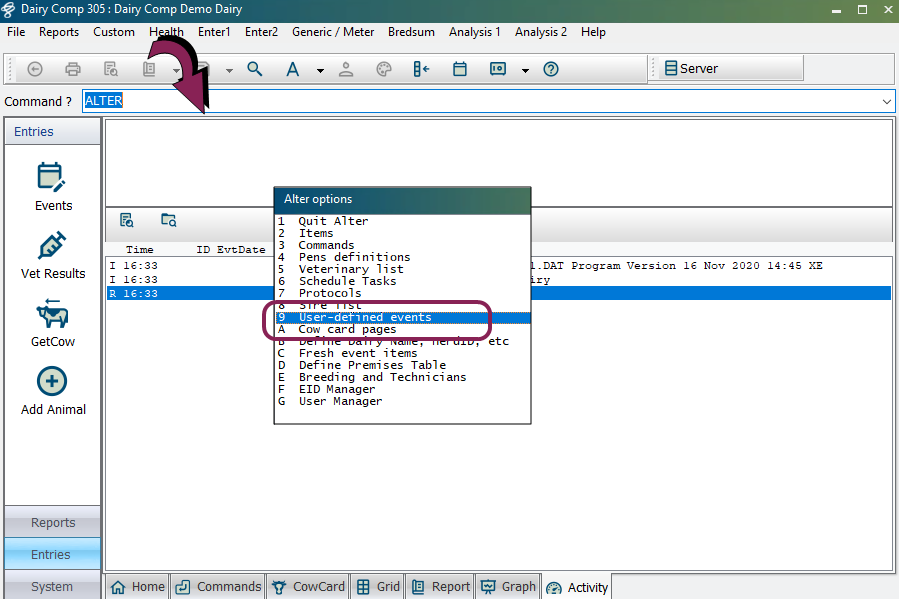The width and height of the screenshot is (899, 599).
Task: Open Events entry in sidebar
Action: coord(53,187)
